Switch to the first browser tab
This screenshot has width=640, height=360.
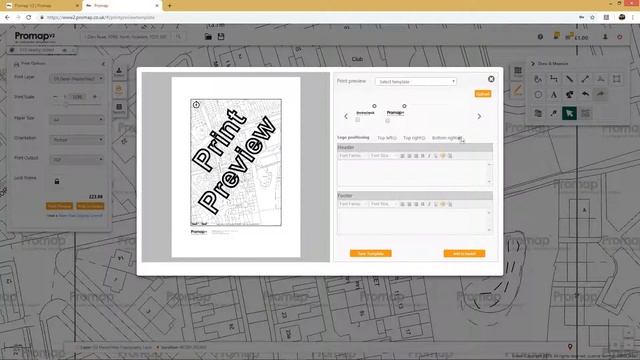pos(41,6)
